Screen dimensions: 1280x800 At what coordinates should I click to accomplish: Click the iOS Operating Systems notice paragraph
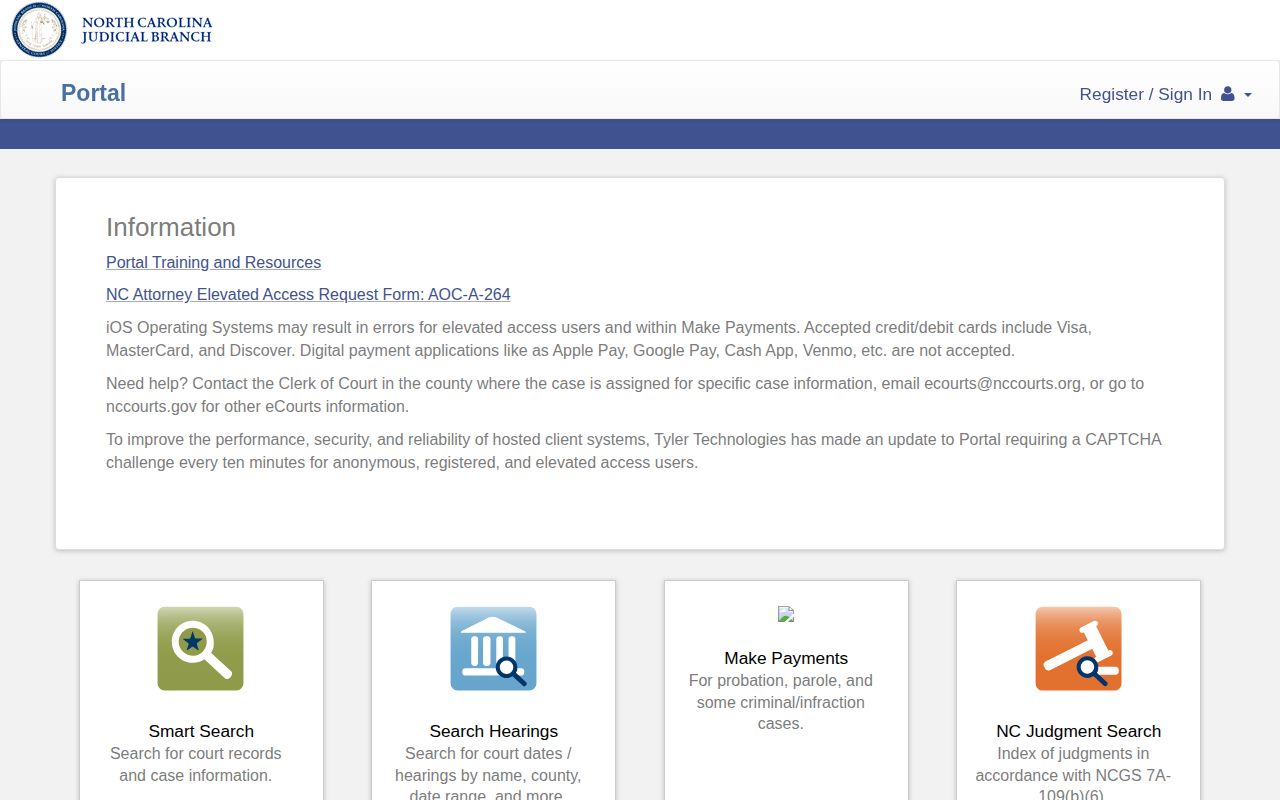599,339
